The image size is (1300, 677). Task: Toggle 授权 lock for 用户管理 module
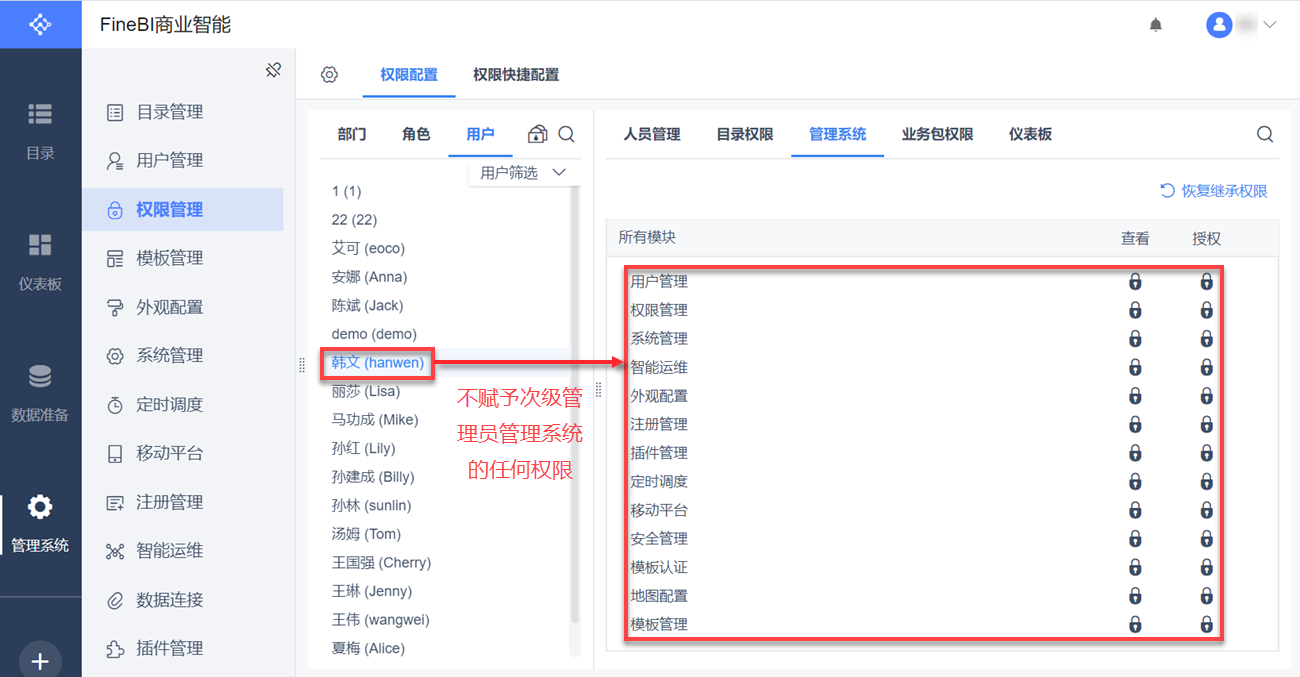[x=1206, y=282]
